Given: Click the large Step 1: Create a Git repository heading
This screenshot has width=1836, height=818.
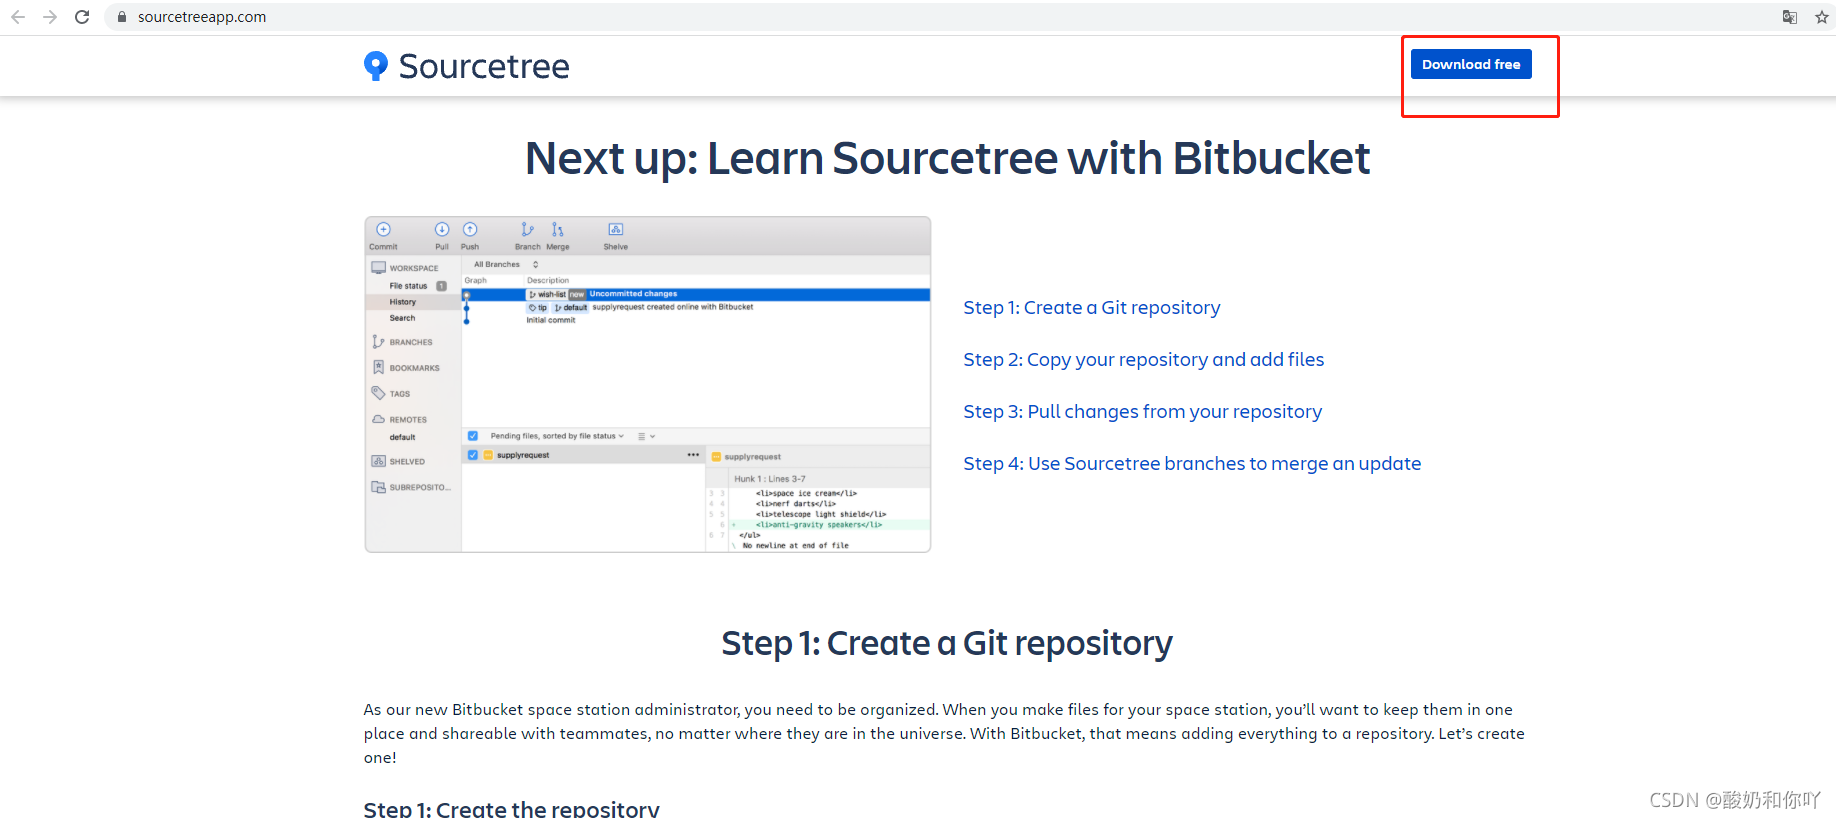Looking at the screenshot, I should [x=947, y=643].
